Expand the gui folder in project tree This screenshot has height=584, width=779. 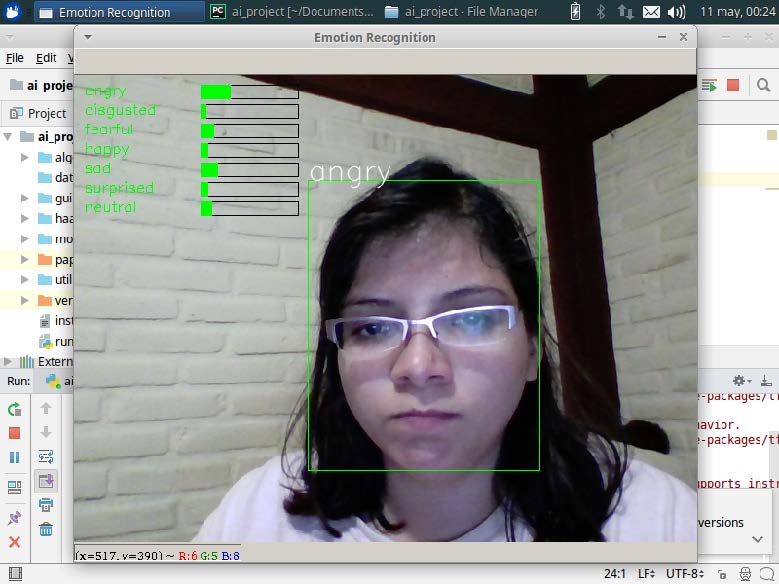26,198
